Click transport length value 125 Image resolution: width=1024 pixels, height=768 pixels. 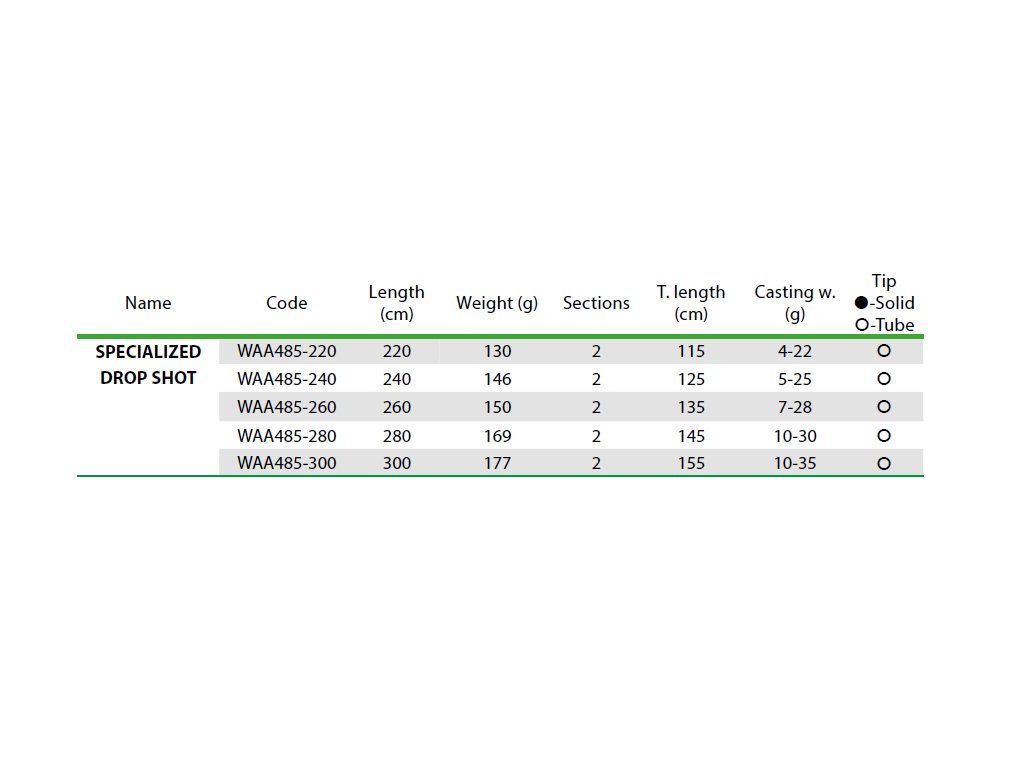pos(691,379)
